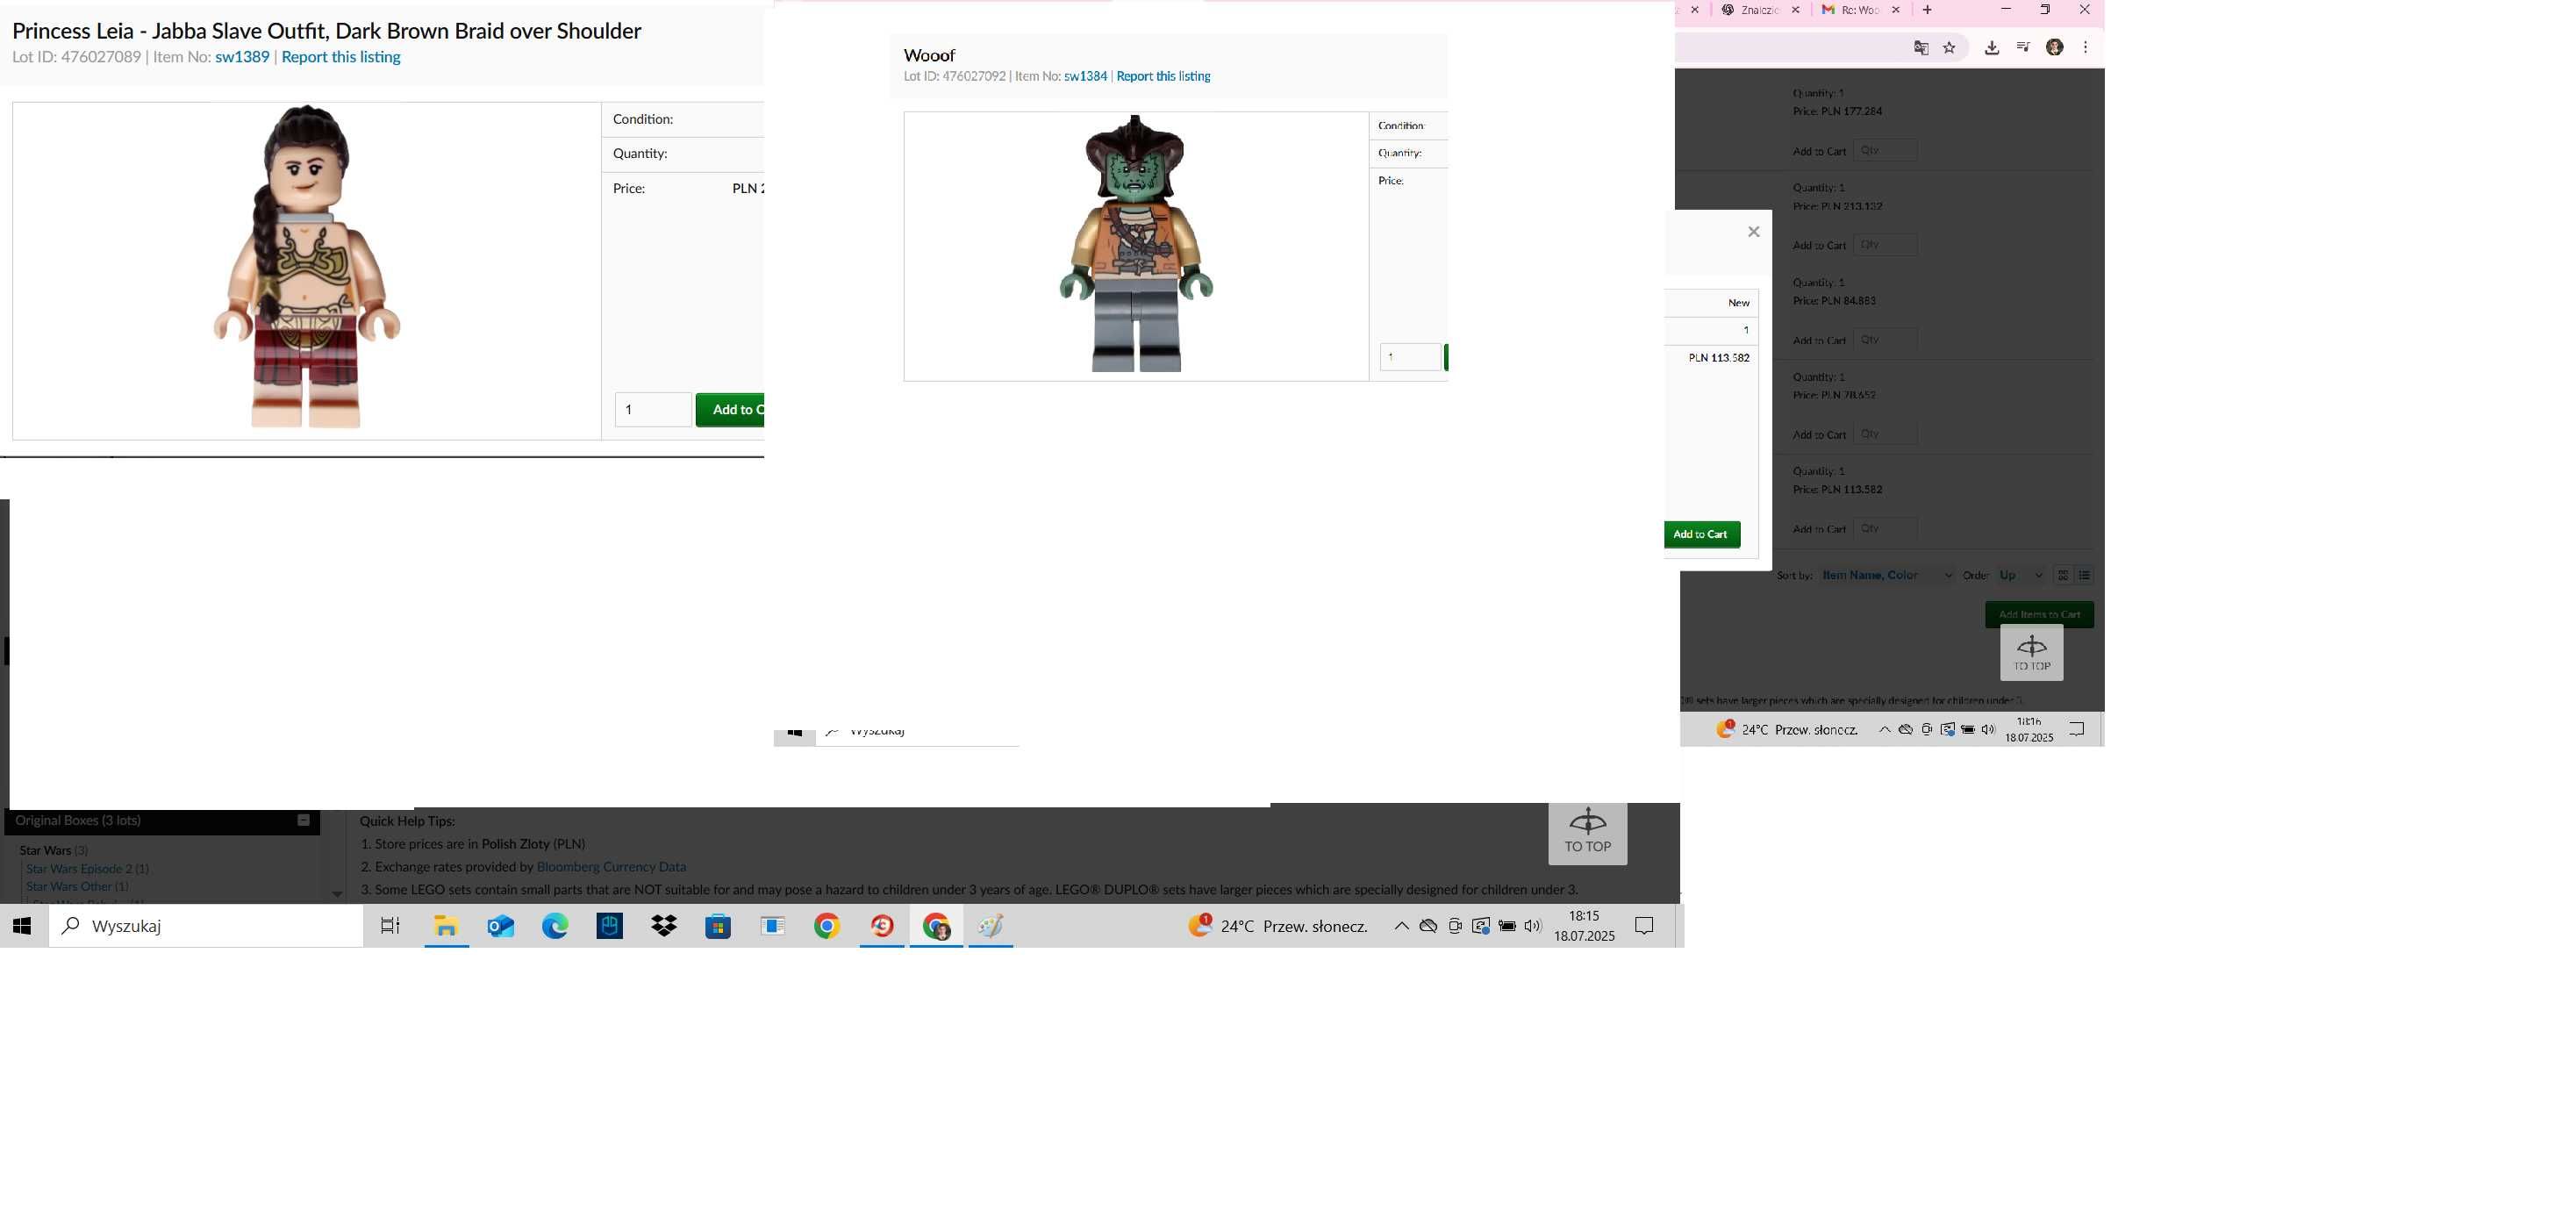Focus the Princess Leia quantity field

[x=653, y=410]
